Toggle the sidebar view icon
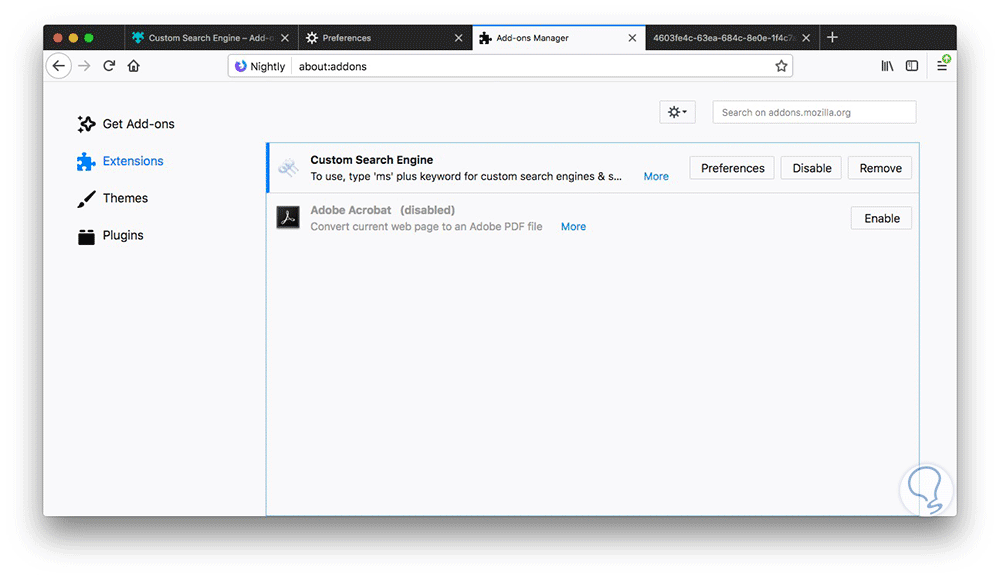 912,66
